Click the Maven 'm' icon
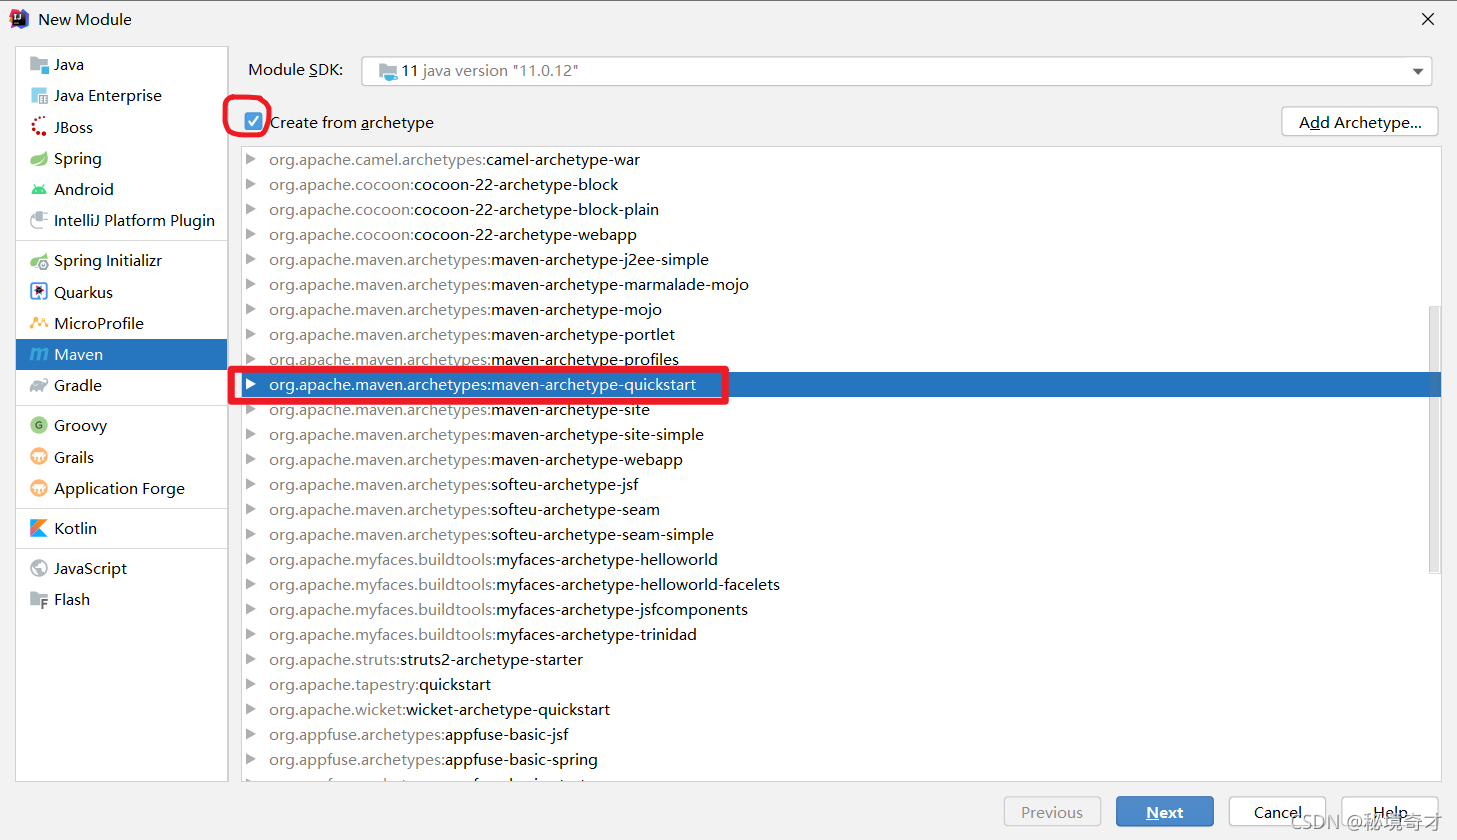The height and width of the screenshot is (840, 1457). [39, 355]
